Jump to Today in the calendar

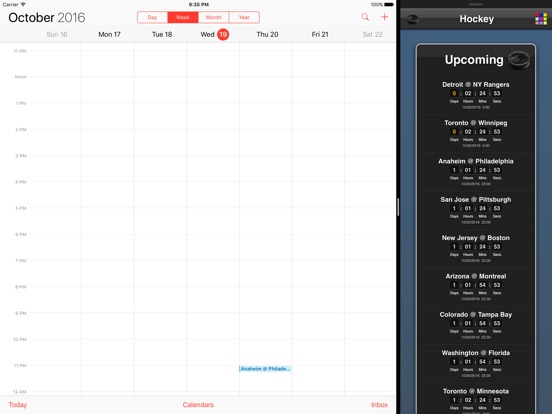pos(18,405)
